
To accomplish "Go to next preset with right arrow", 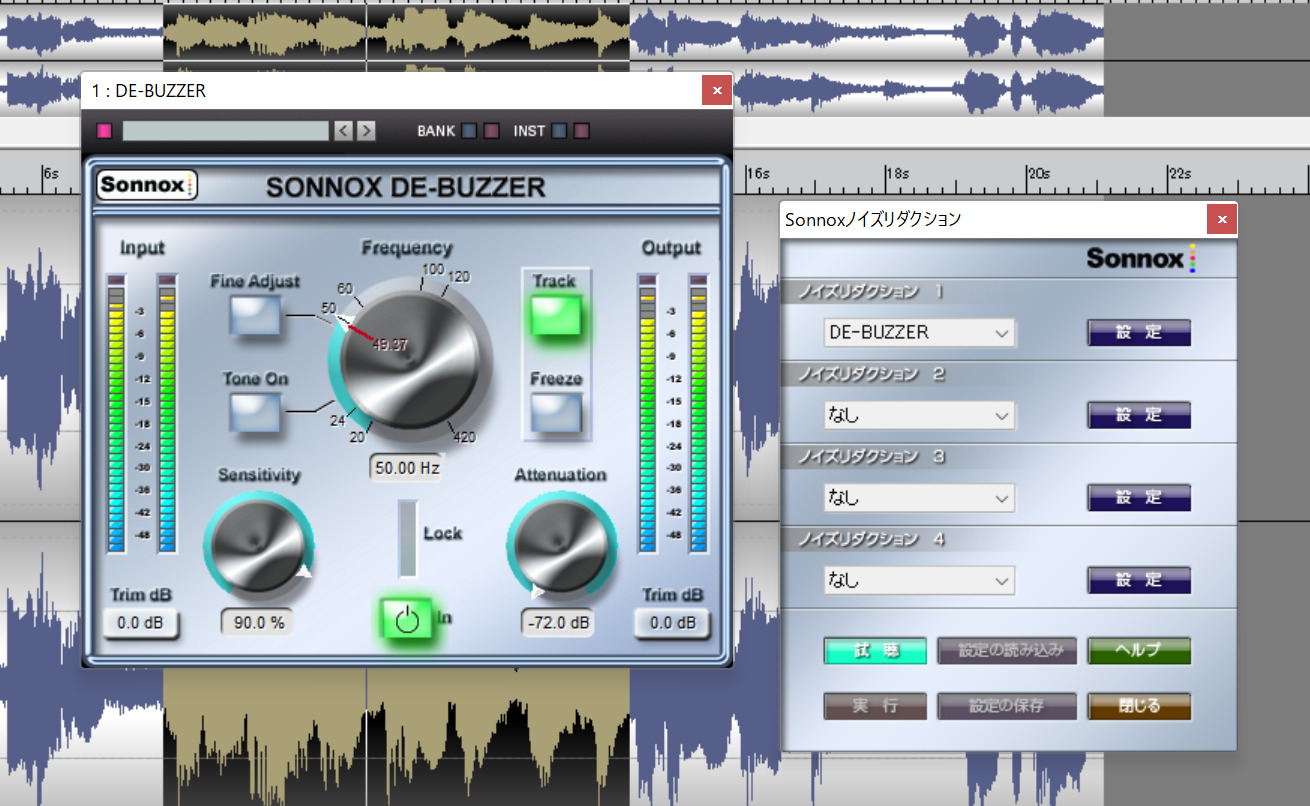I will click(366, 131).
